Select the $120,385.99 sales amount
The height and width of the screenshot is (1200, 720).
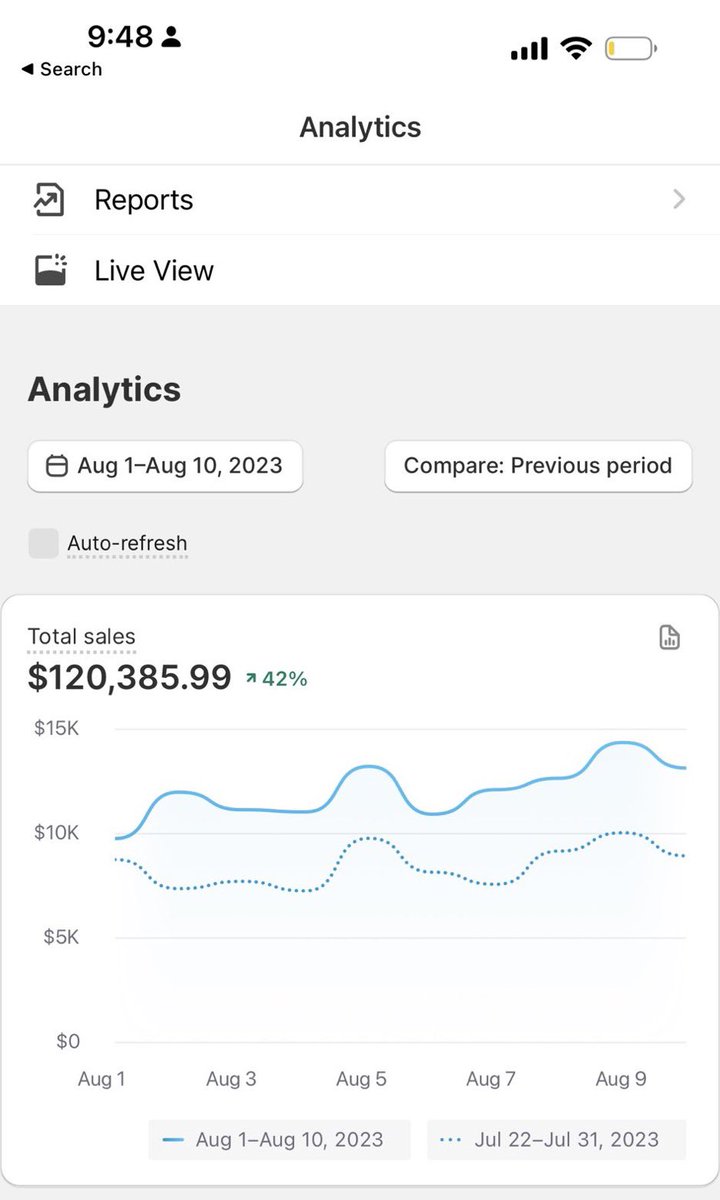[x=129, y=678]
